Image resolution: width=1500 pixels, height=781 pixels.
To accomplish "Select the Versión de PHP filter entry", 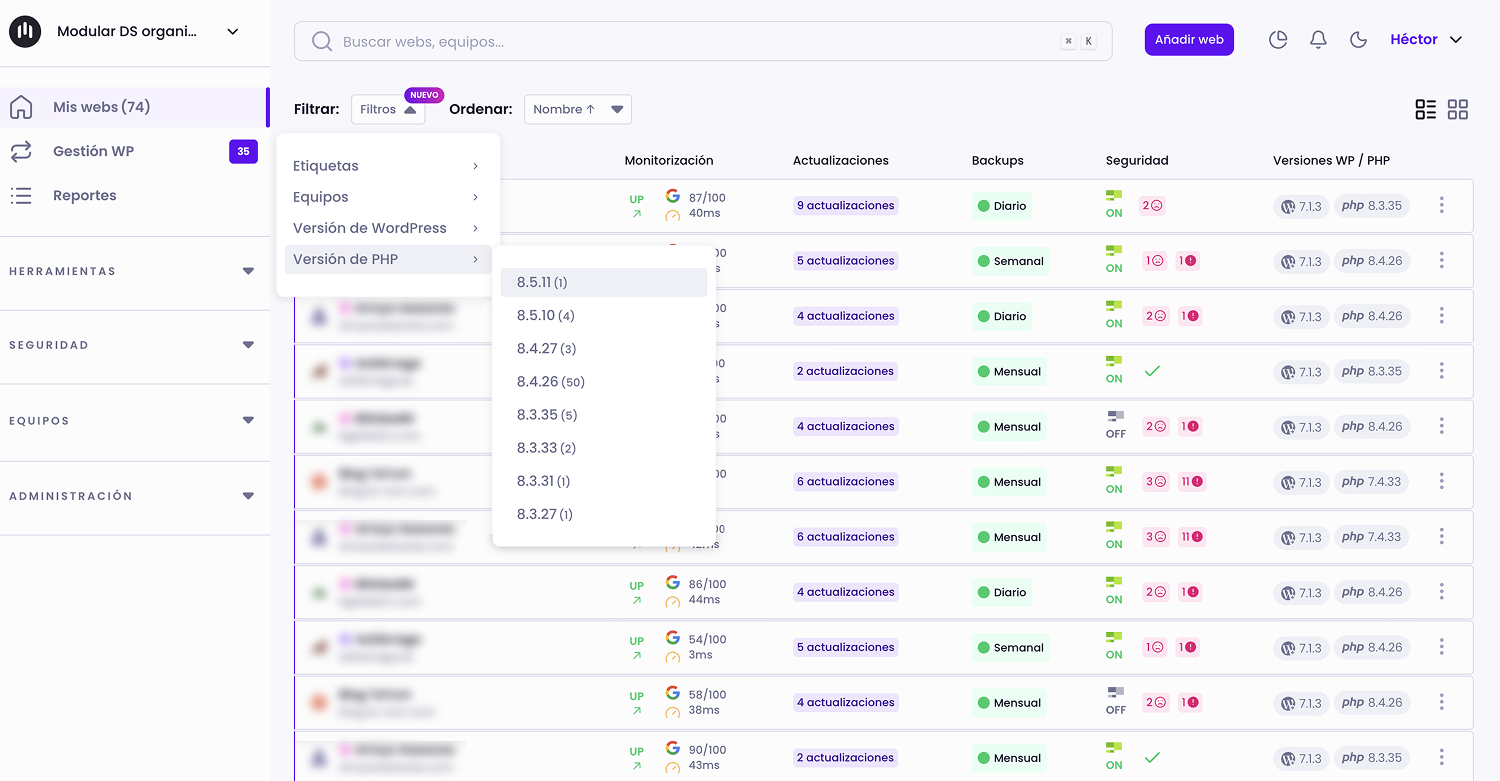I will tap(388, 259).
